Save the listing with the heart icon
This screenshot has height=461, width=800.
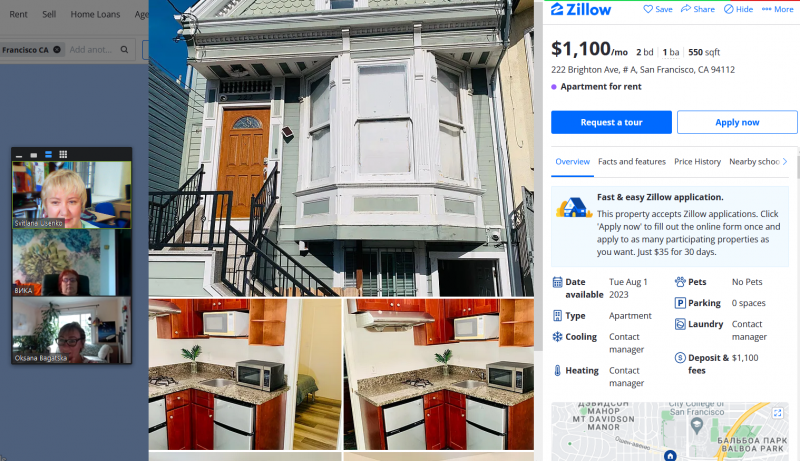tap(658, 9)
